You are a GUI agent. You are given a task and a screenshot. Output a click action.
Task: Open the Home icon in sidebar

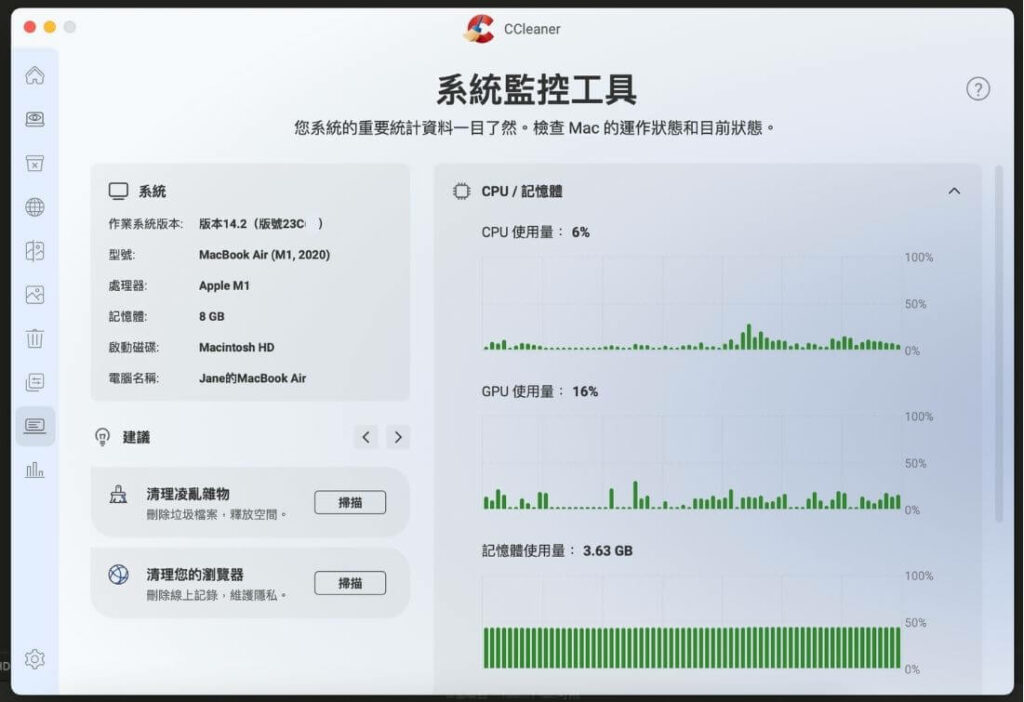(35, 76)
